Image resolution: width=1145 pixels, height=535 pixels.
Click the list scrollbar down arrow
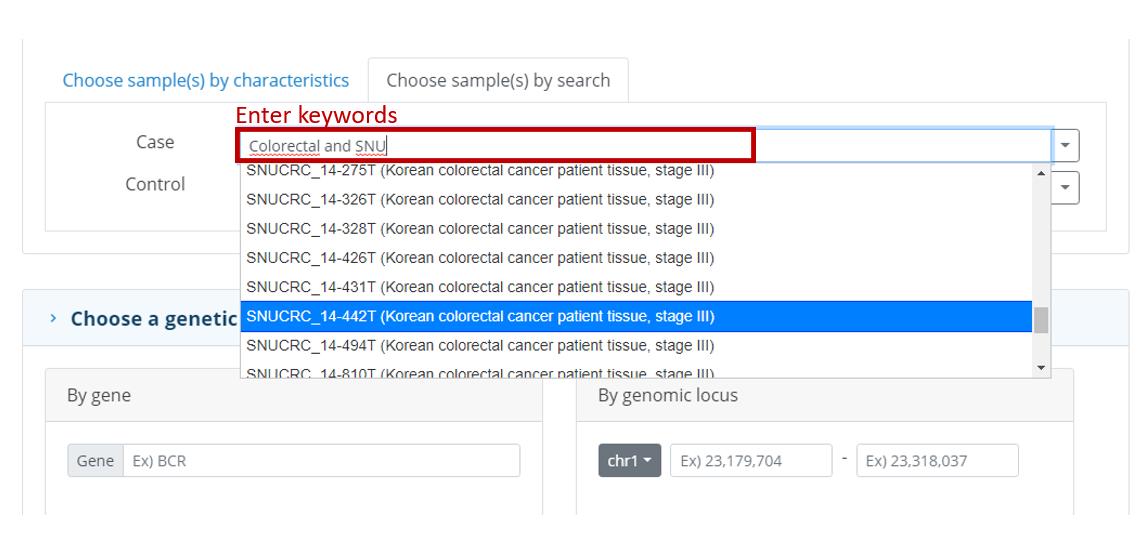click(1041, 368)
